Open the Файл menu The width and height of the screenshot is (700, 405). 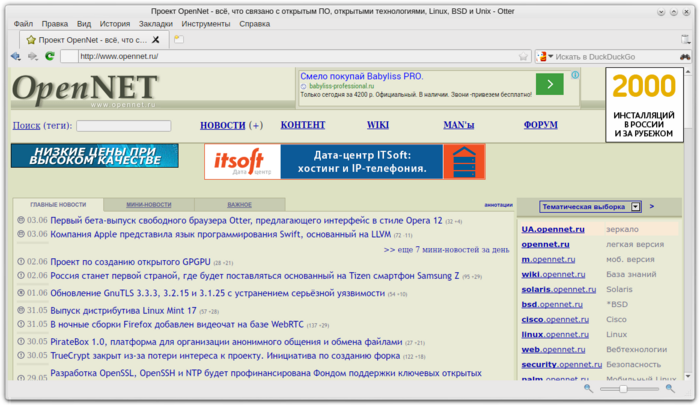pos(23,24)
